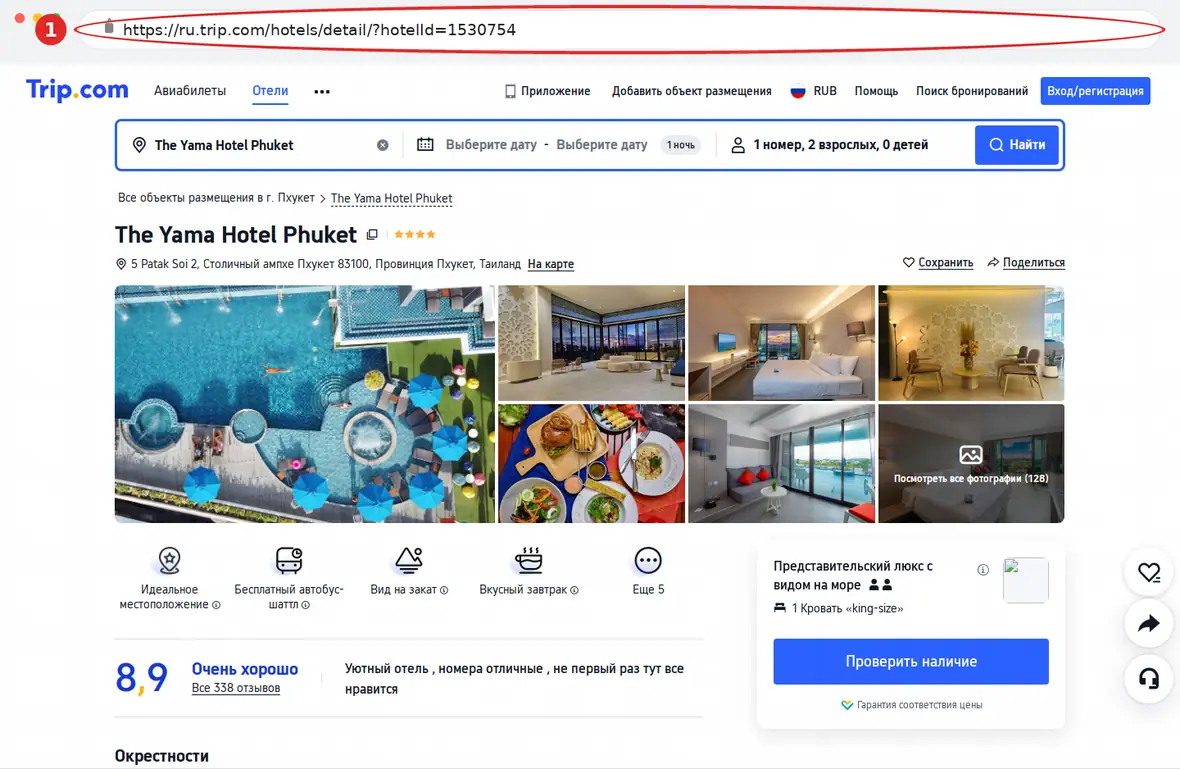1180x769 pixels.
Task: Open the lobby lounge photo
Action: tap(592, 343)
